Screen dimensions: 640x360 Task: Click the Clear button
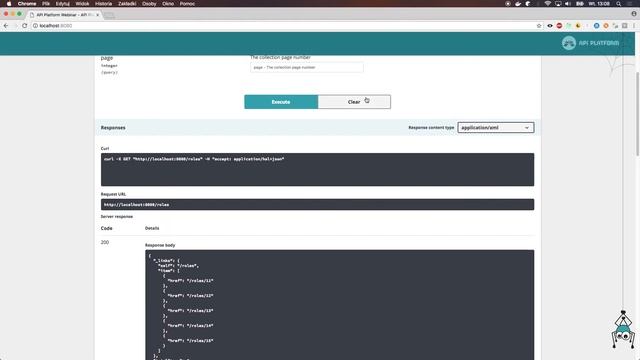[354, 102]
